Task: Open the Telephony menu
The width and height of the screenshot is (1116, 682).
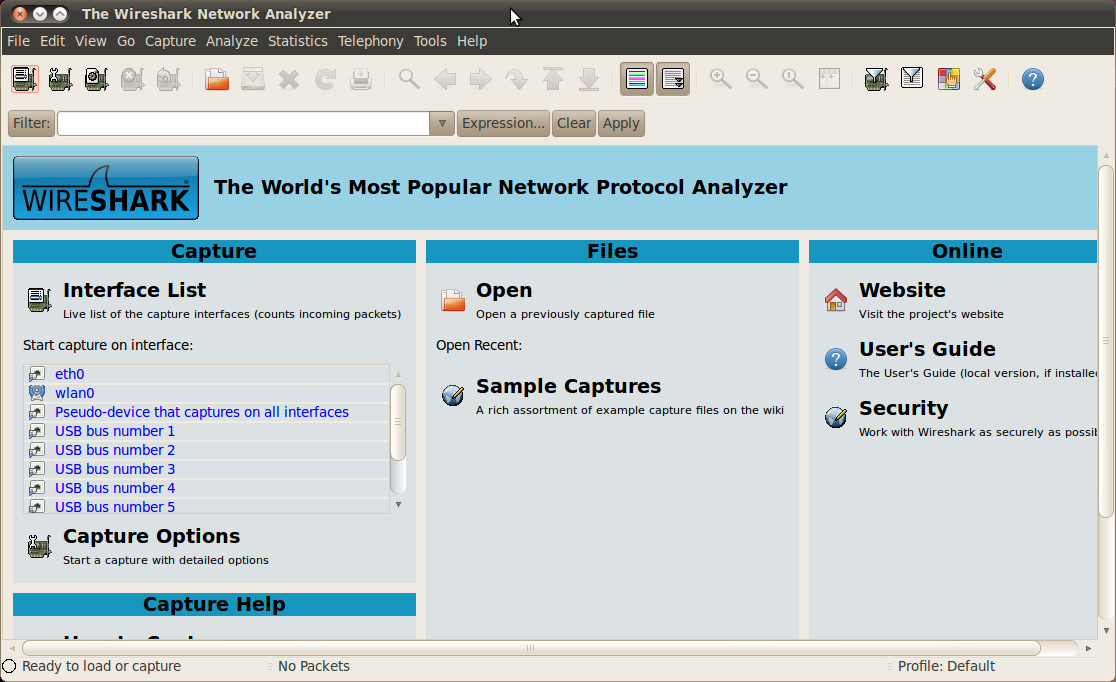Action: tap(370, 41)
